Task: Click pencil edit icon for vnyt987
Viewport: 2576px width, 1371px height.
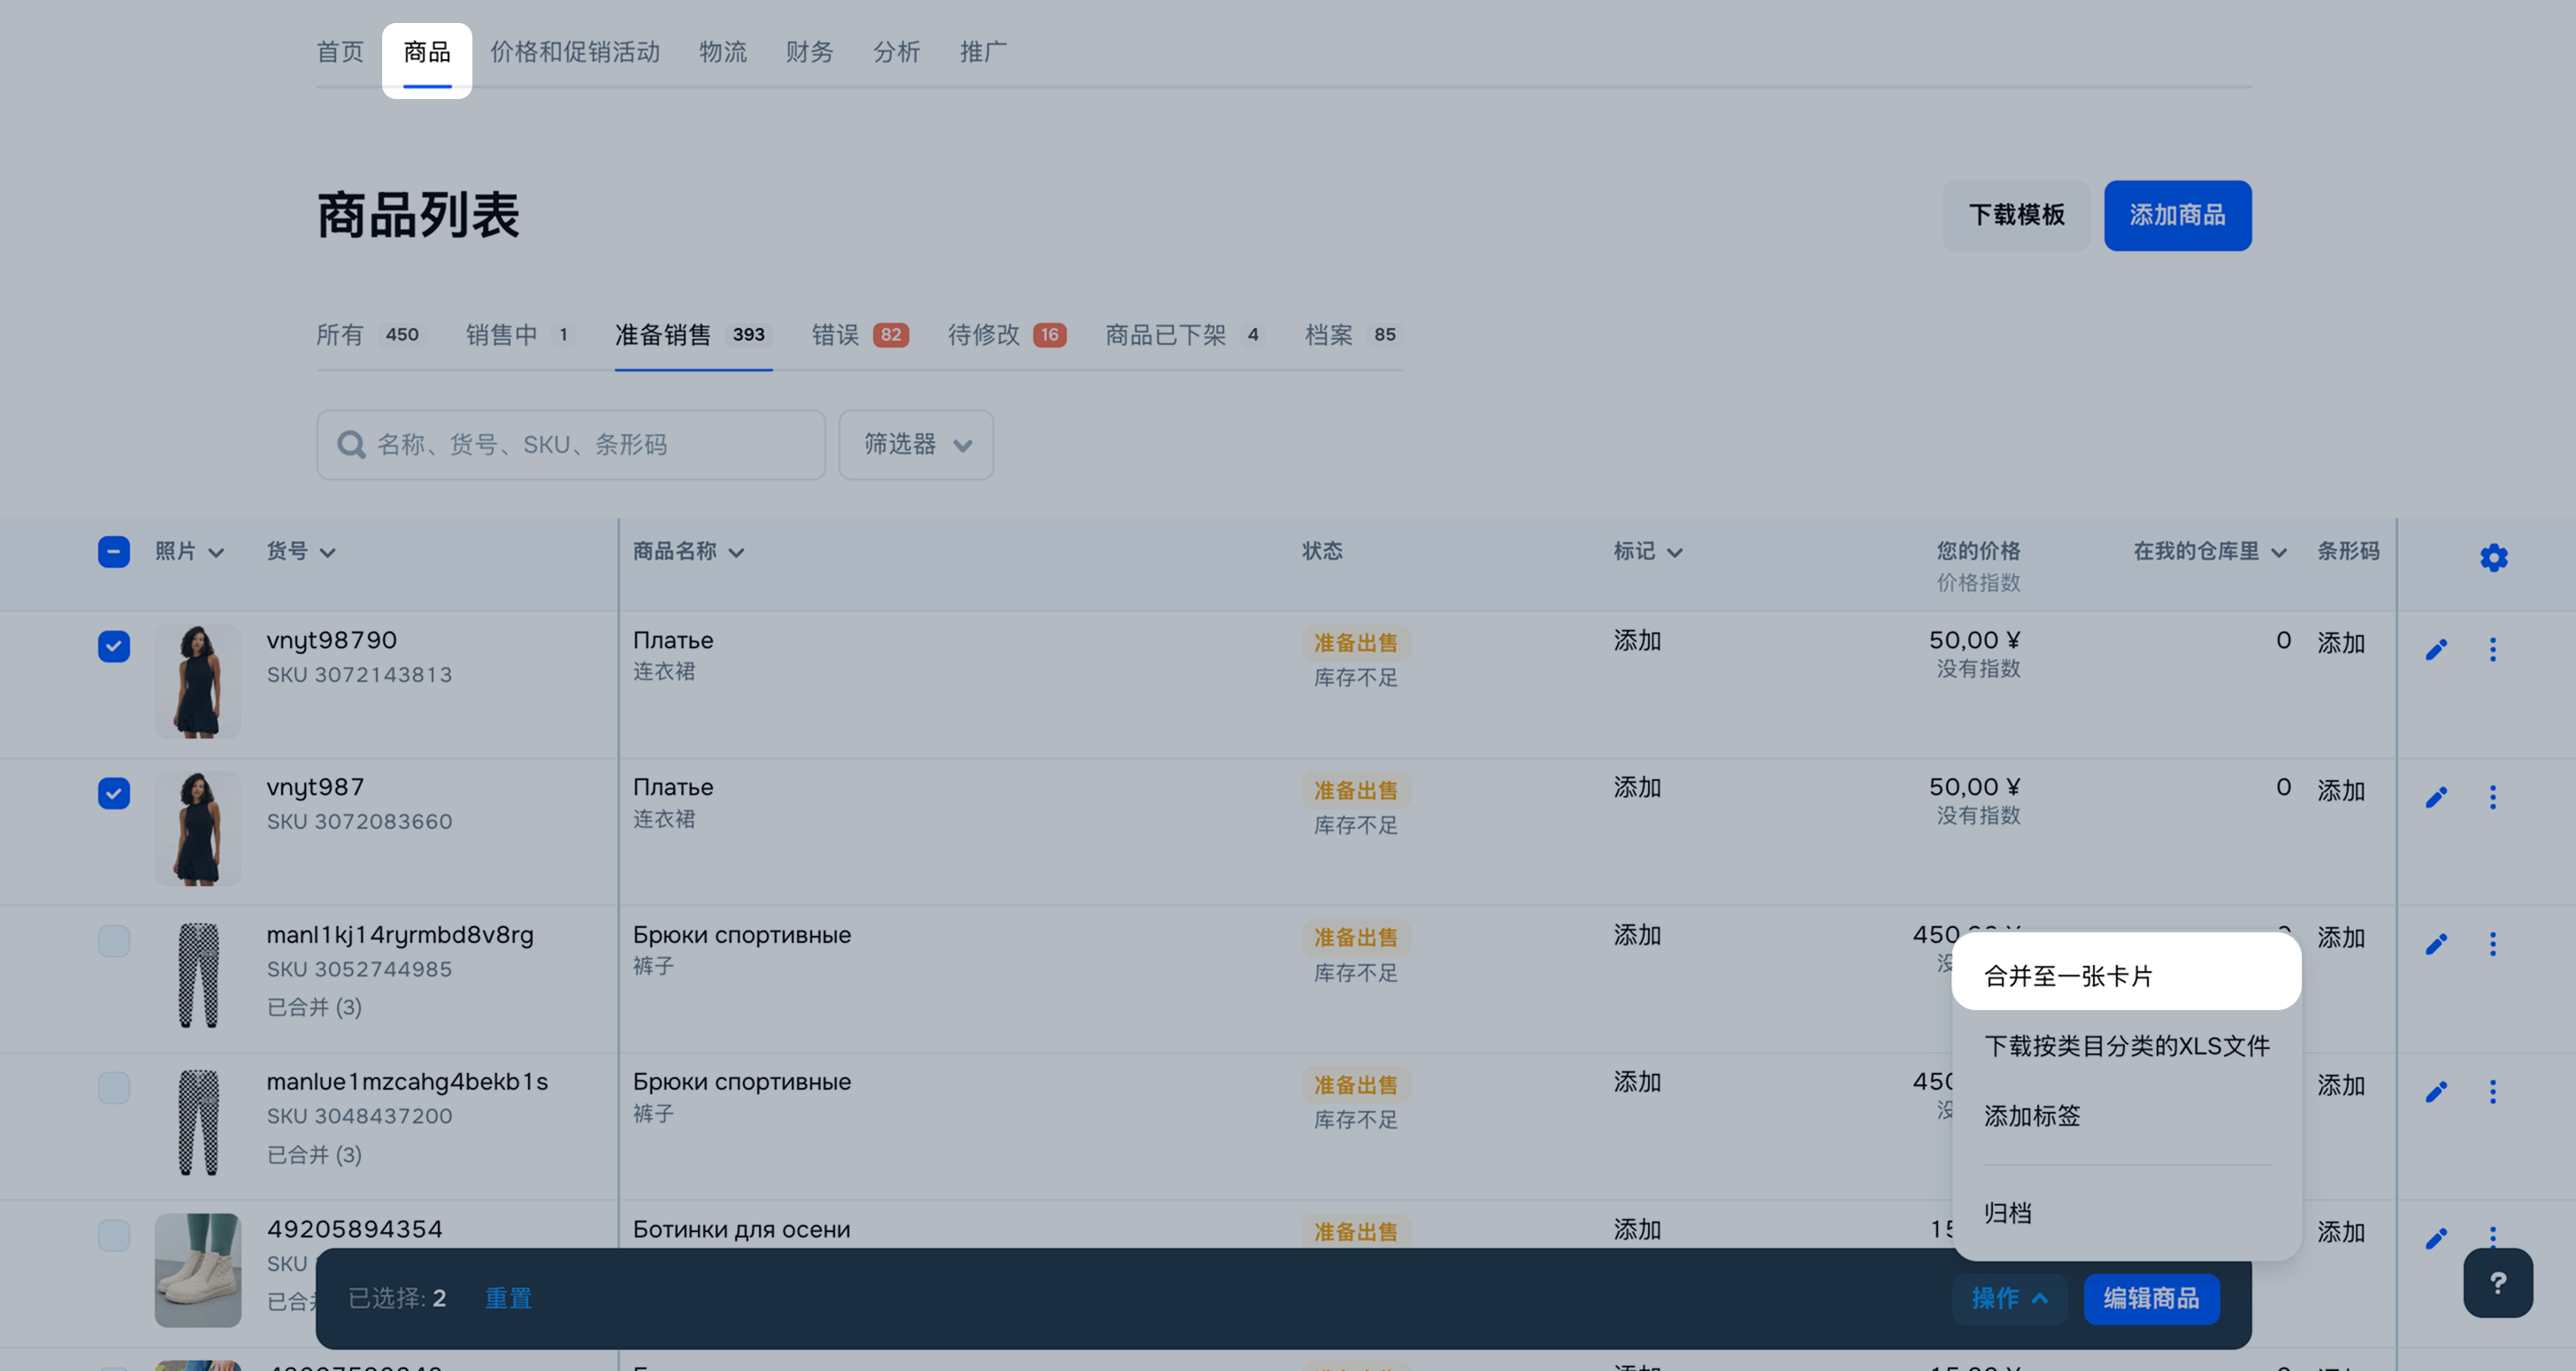Action: [x=2436, y=797]
